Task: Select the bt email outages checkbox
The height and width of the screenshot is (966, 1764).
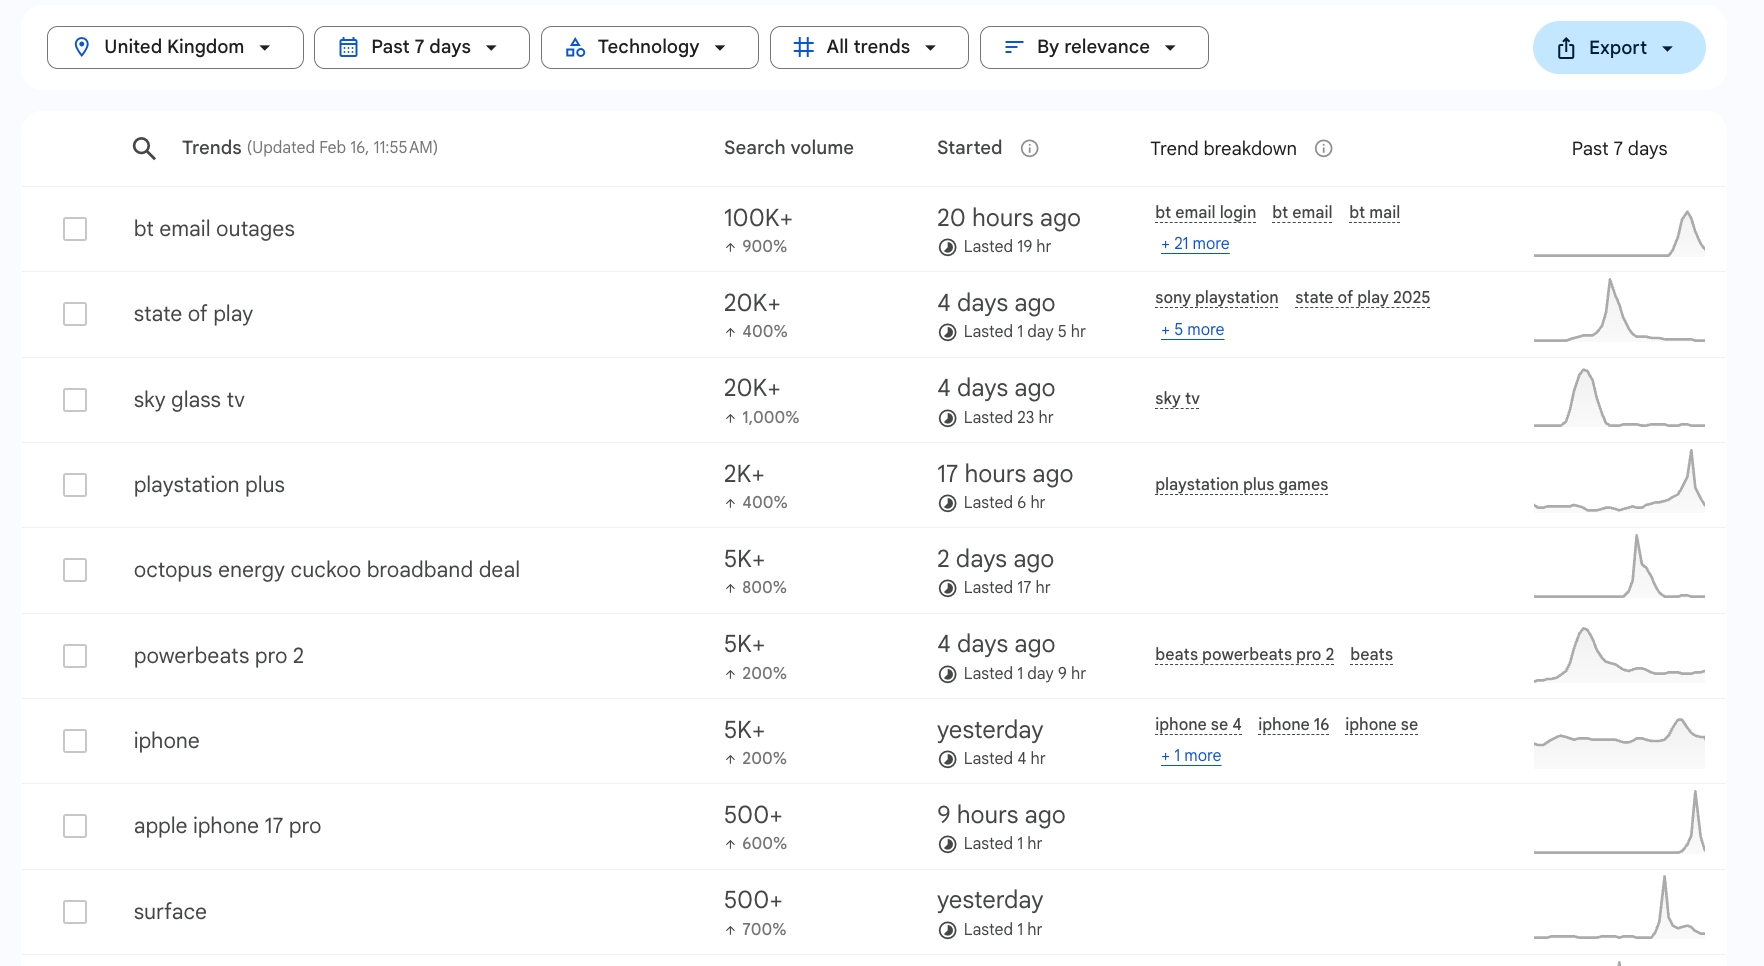Action: pos(75,229)
